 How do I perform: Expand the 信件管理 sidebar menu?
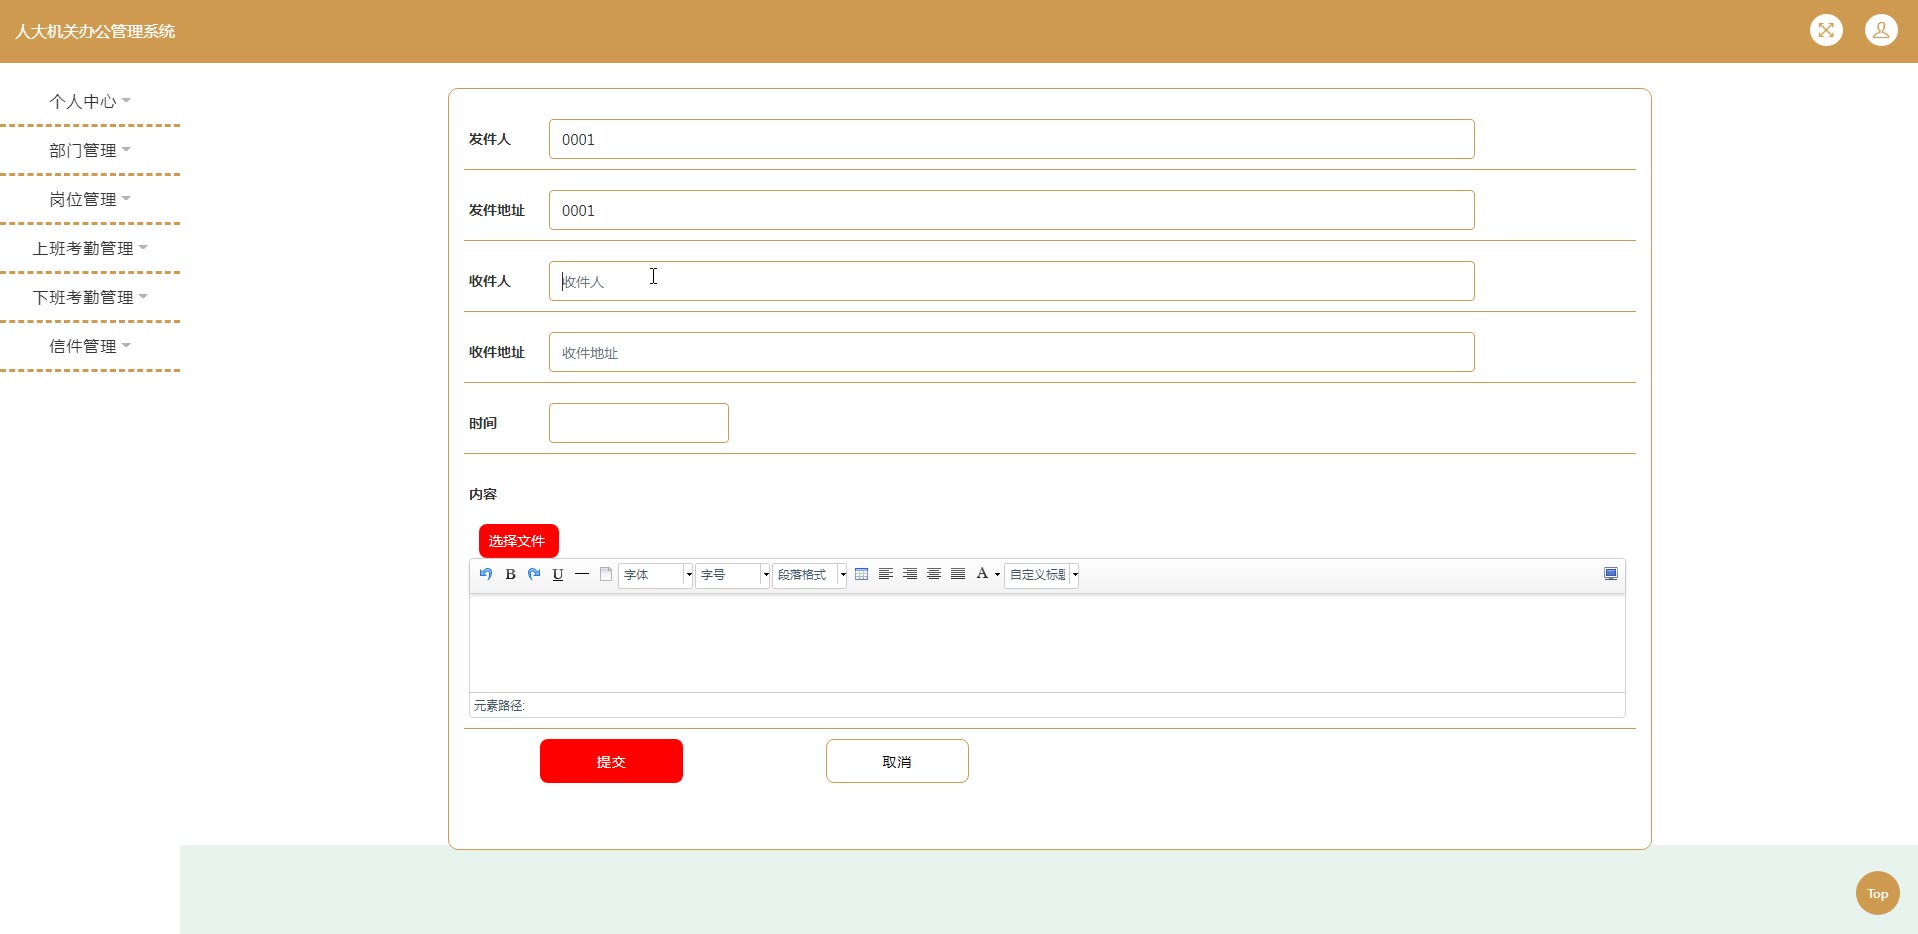[x=90, y=346]
